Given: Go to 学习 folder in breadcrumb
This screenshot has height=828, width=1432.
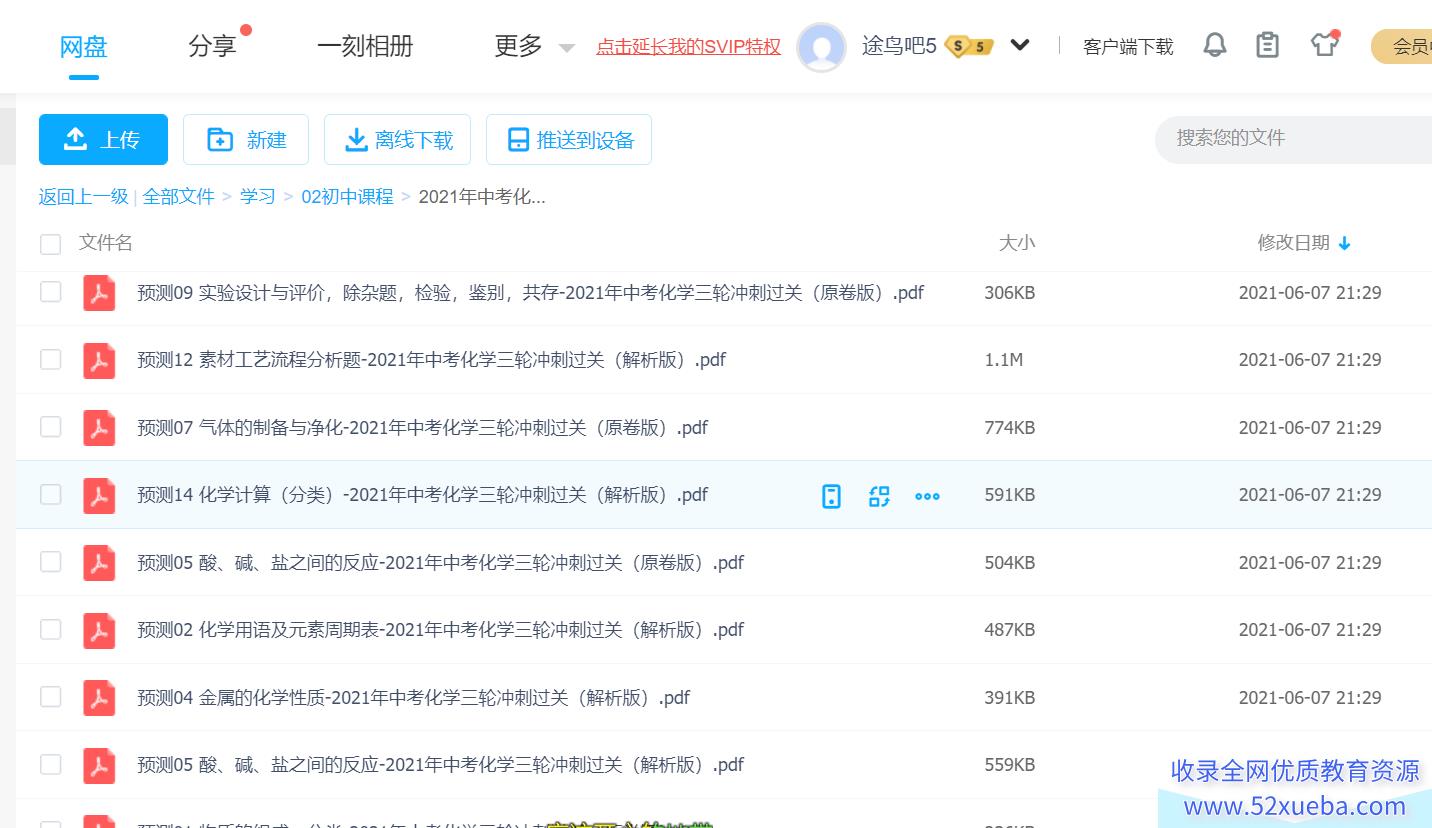Looking at the screenshot, I should pyautogui.click(x=258, y=196).
